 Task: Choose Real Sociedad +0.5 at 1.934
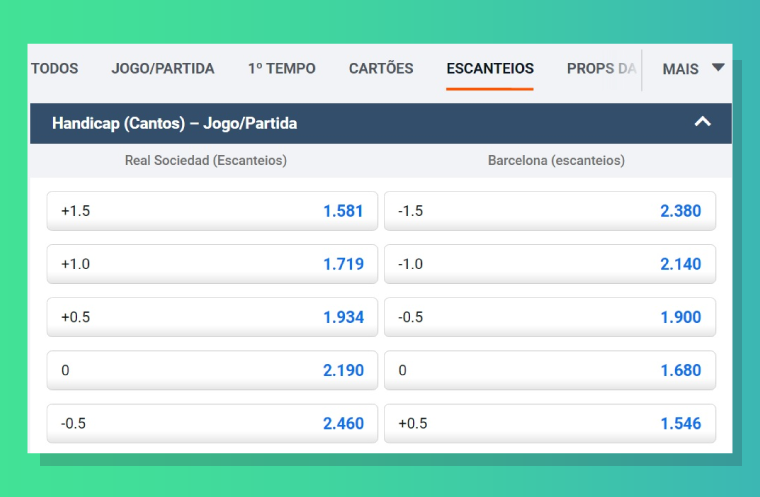click(212, 317)
